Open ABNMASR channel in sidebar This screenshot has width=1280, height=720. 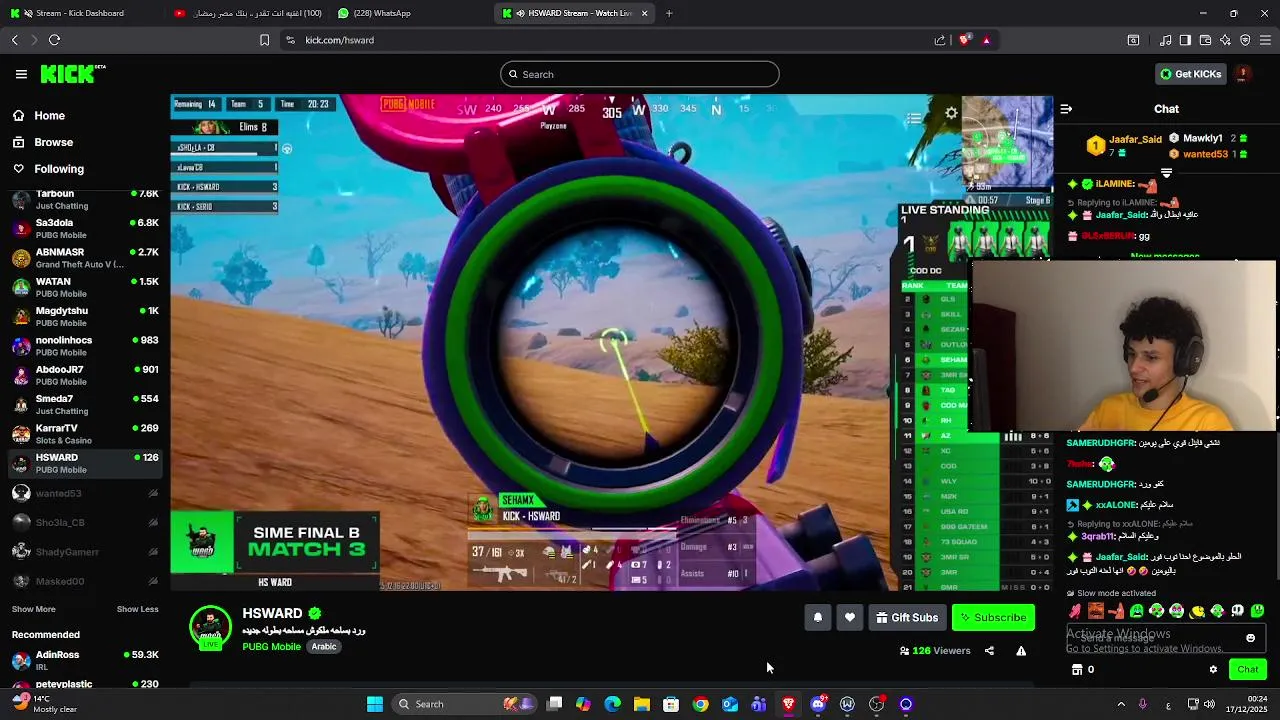pos(85,258)
